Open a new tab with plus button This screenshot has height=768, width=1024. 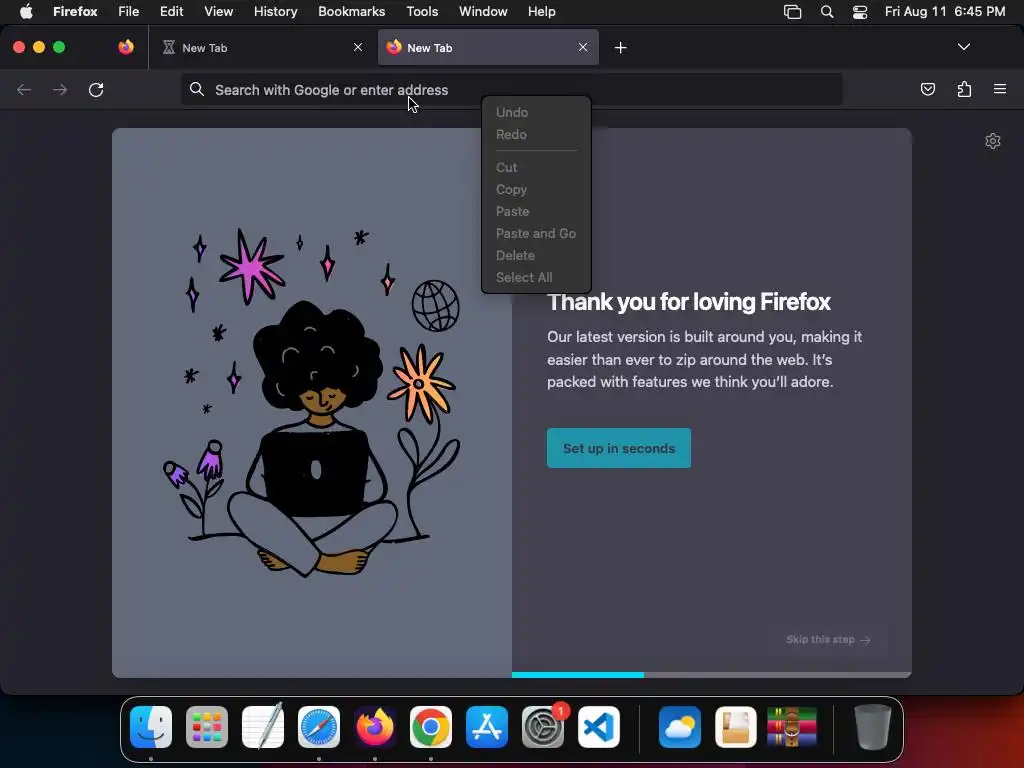pyautogui.click(x=620, y=48)
